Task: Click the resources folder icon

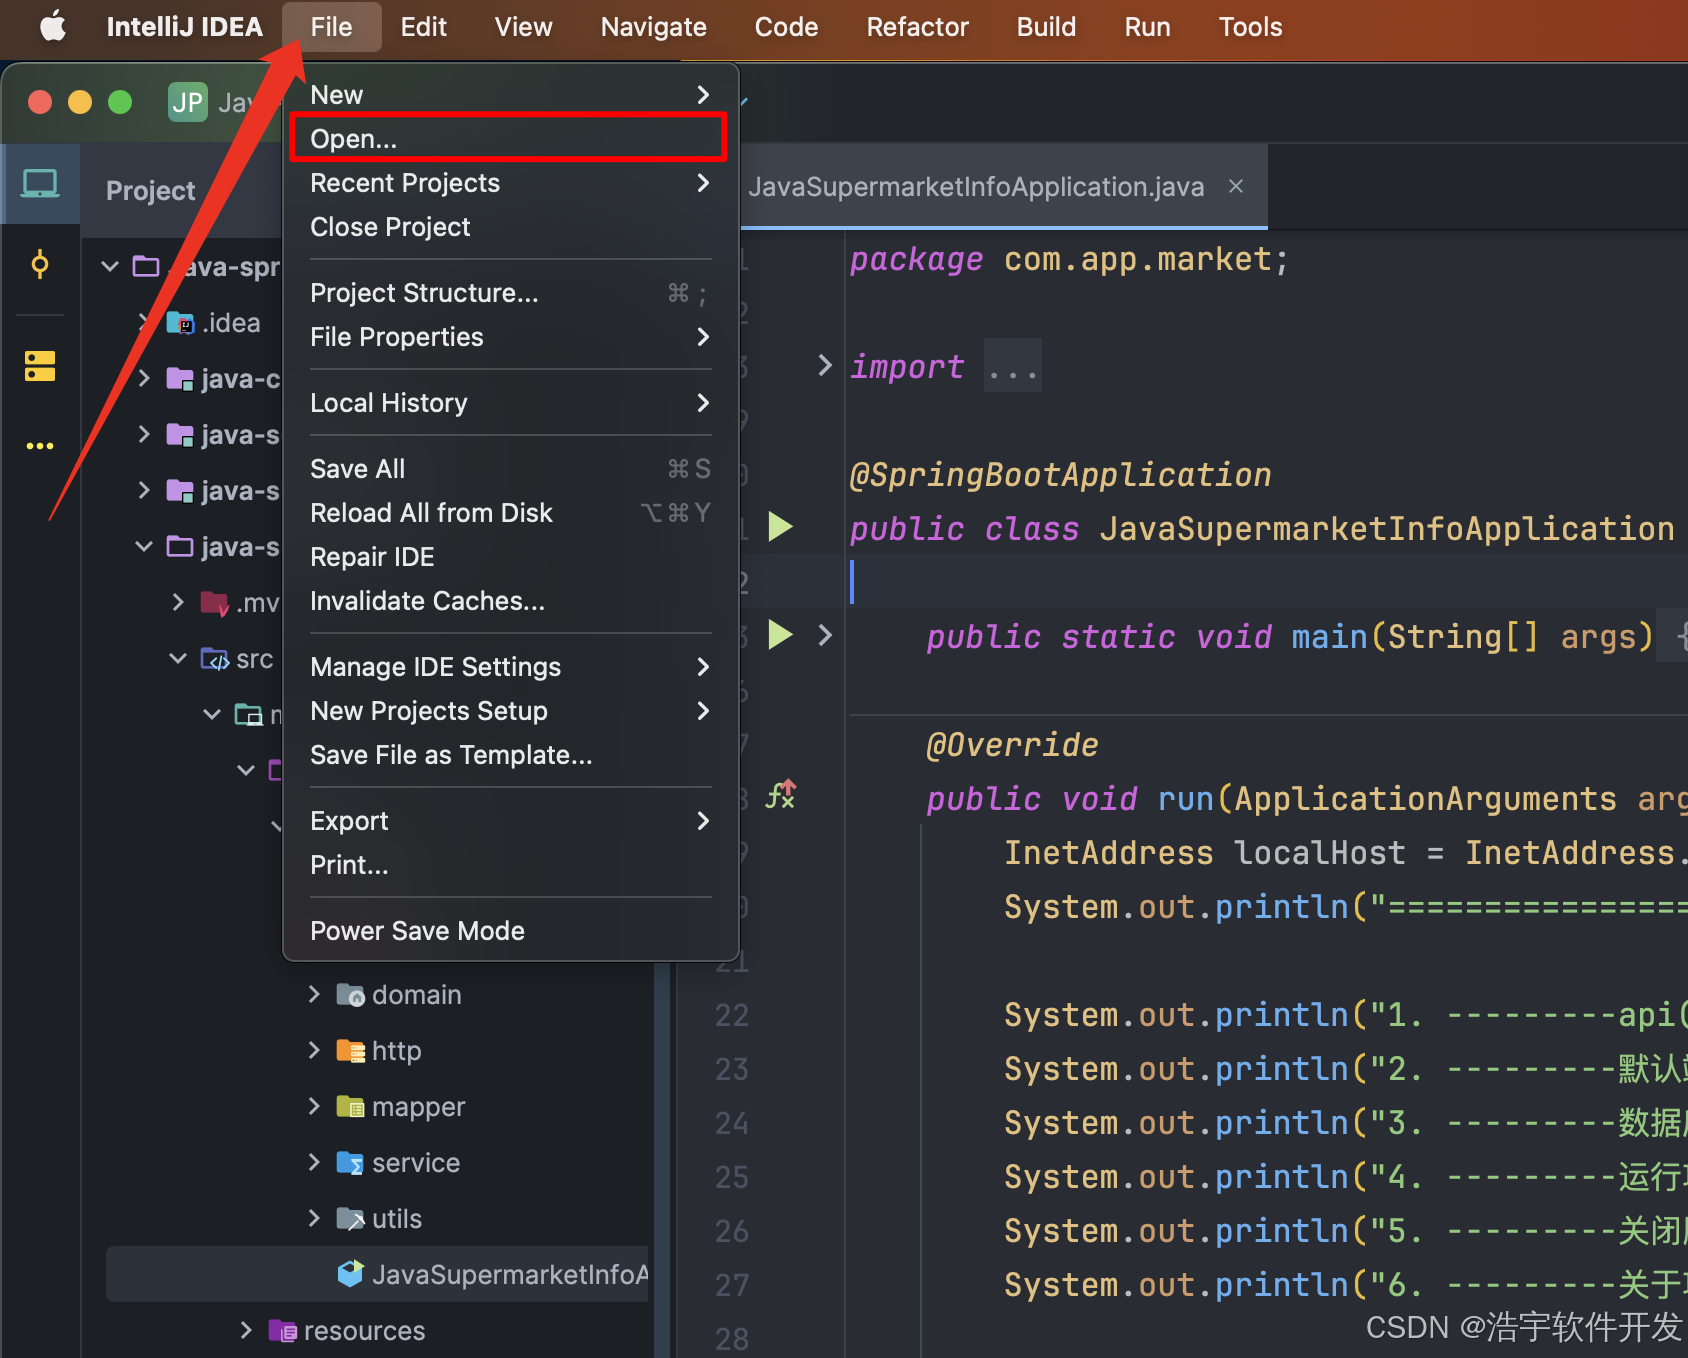Action: (282, 1331)
